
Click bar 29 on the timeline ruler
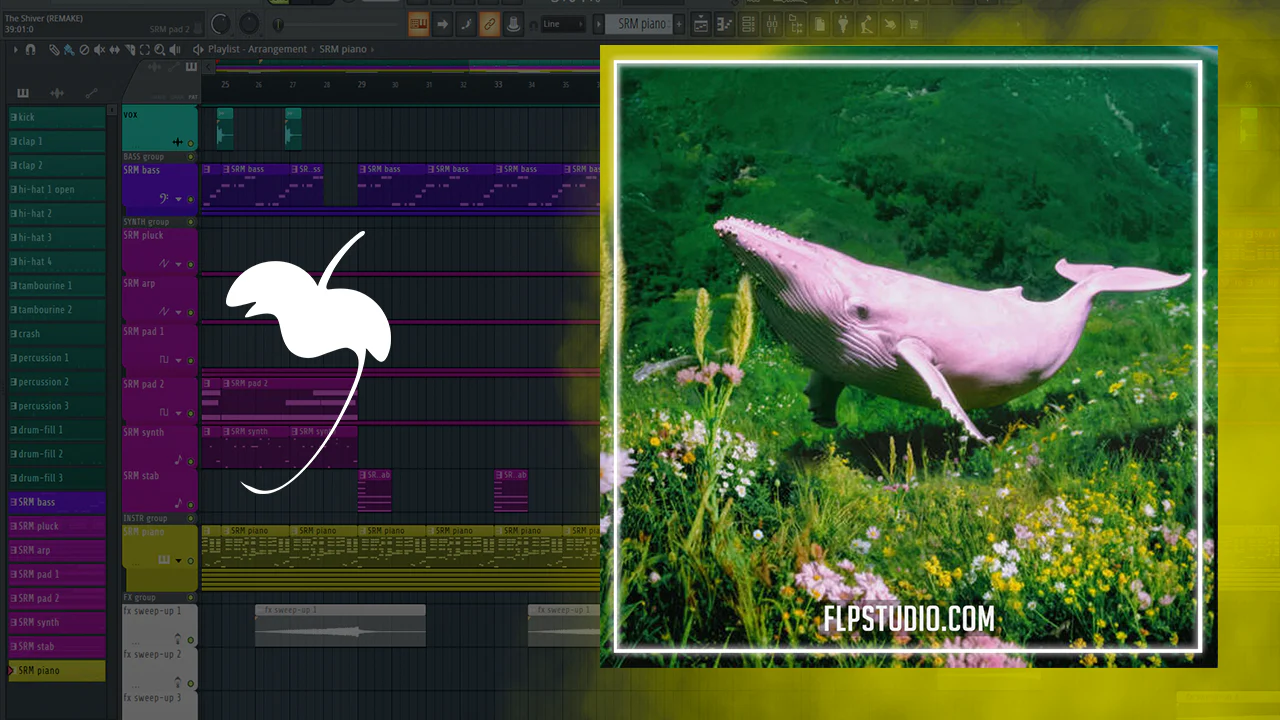(362, 85)
